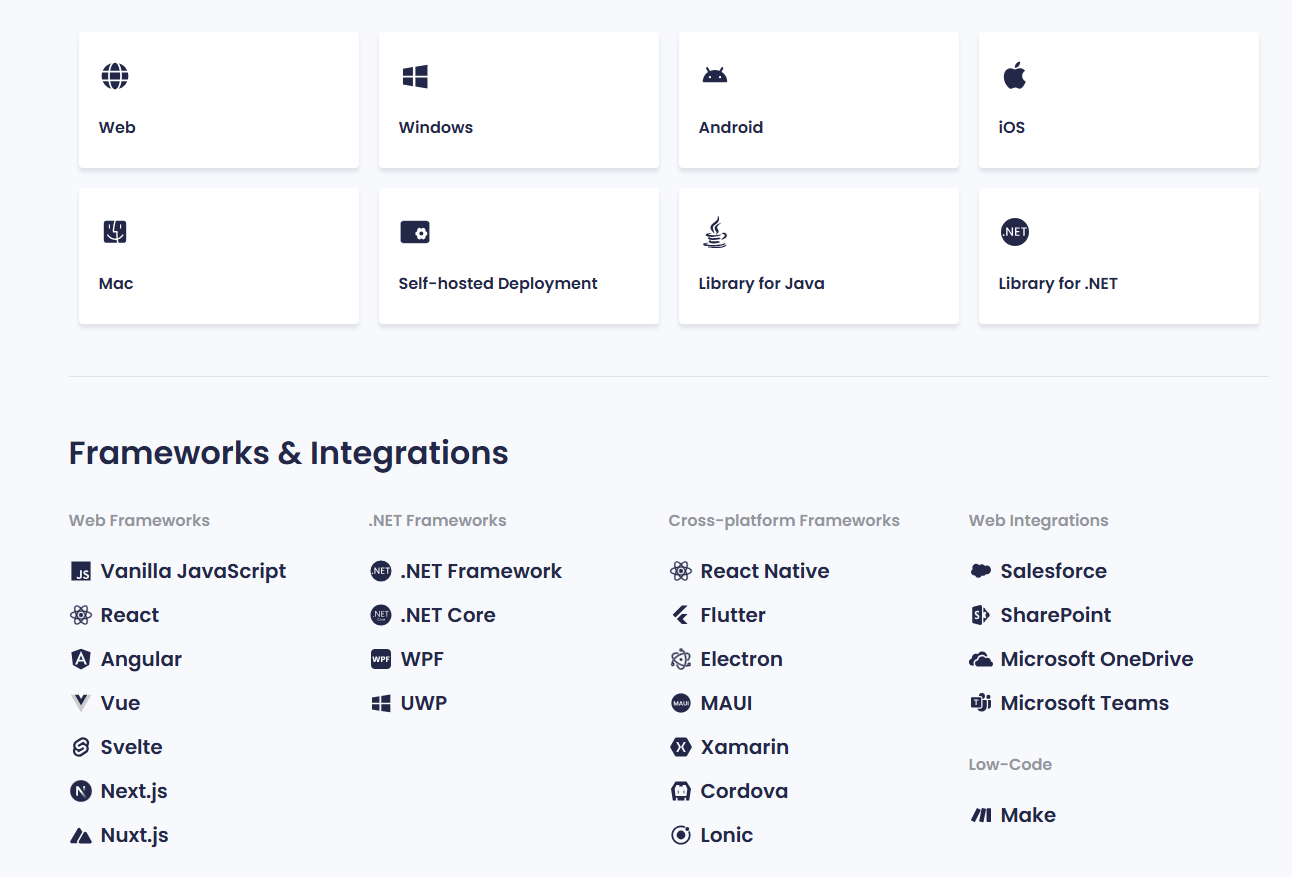This screenshot has width=1292, height=877.
Task: Click the globe icon on Web card
Action: [x=115, y=76]
